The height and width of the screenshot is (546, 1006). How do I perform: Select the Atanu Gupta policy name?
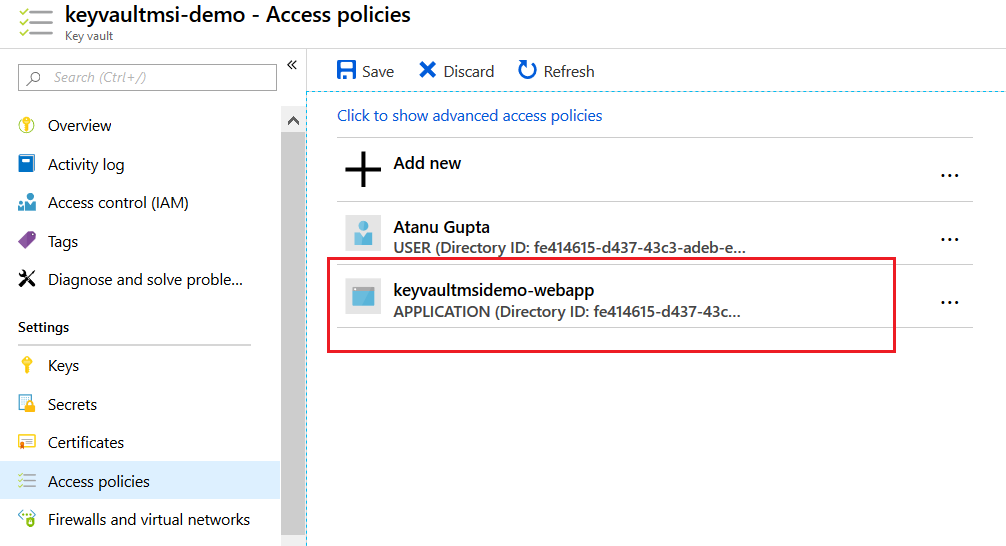pos(441,227)
